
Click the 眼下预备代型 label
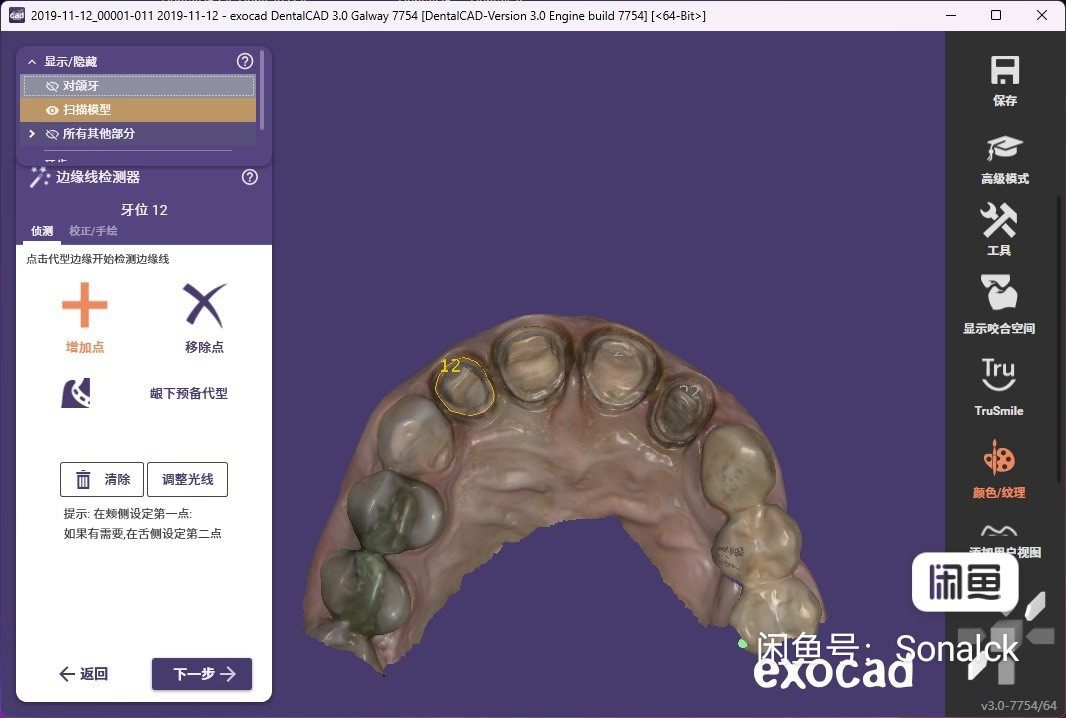click(x=188, y=393)
